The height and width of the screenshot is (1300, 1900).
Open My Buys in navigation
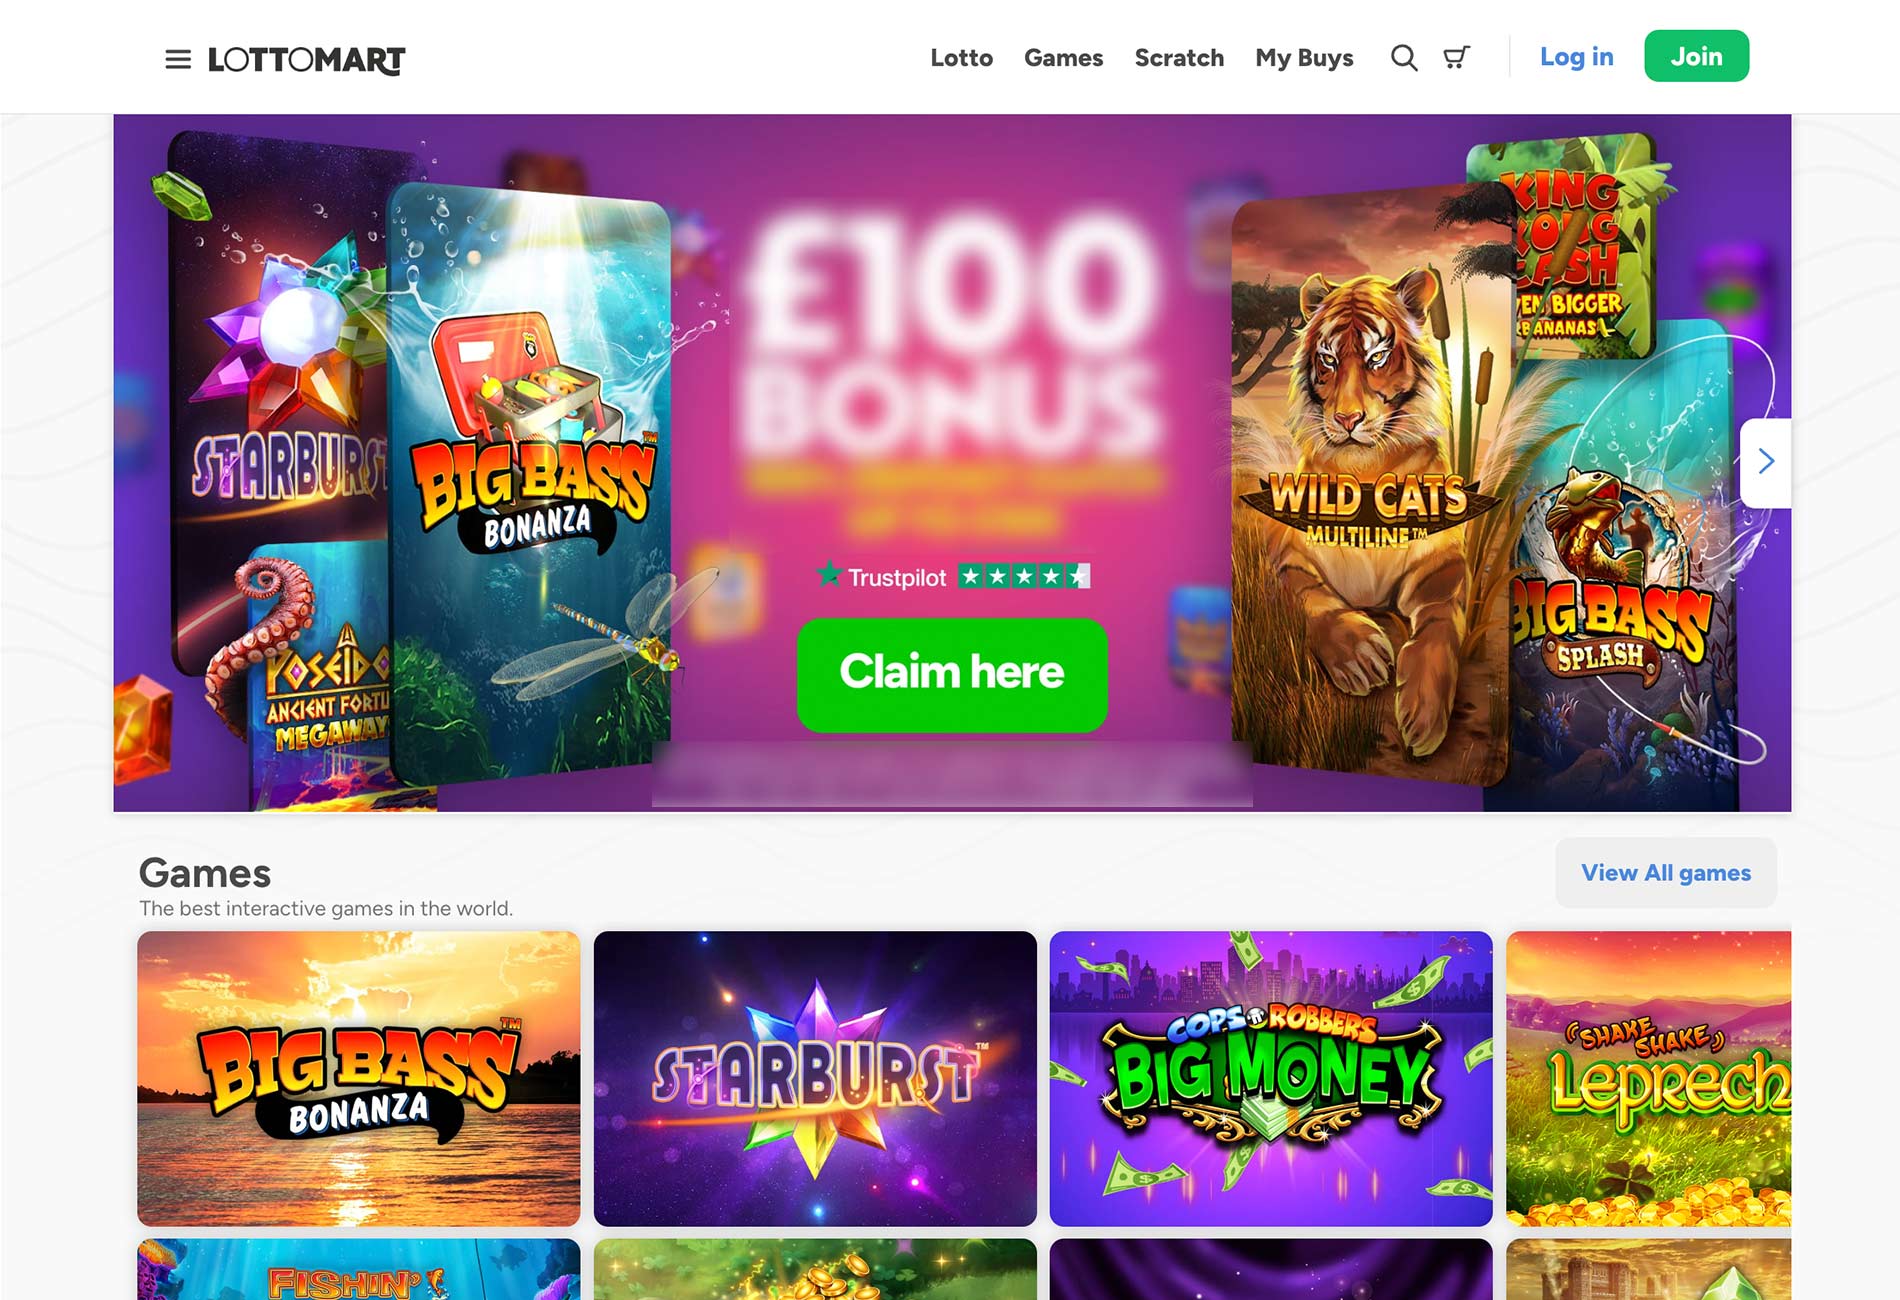click(1304, 58)
